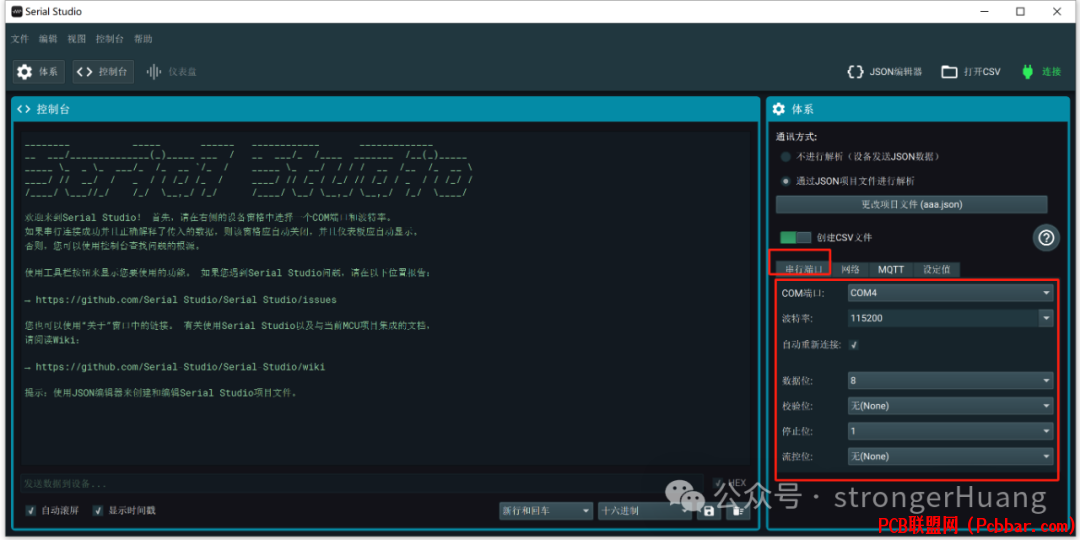
Task: Click Serial Studio app icon in title bar
Action: (x=17, y=12)
